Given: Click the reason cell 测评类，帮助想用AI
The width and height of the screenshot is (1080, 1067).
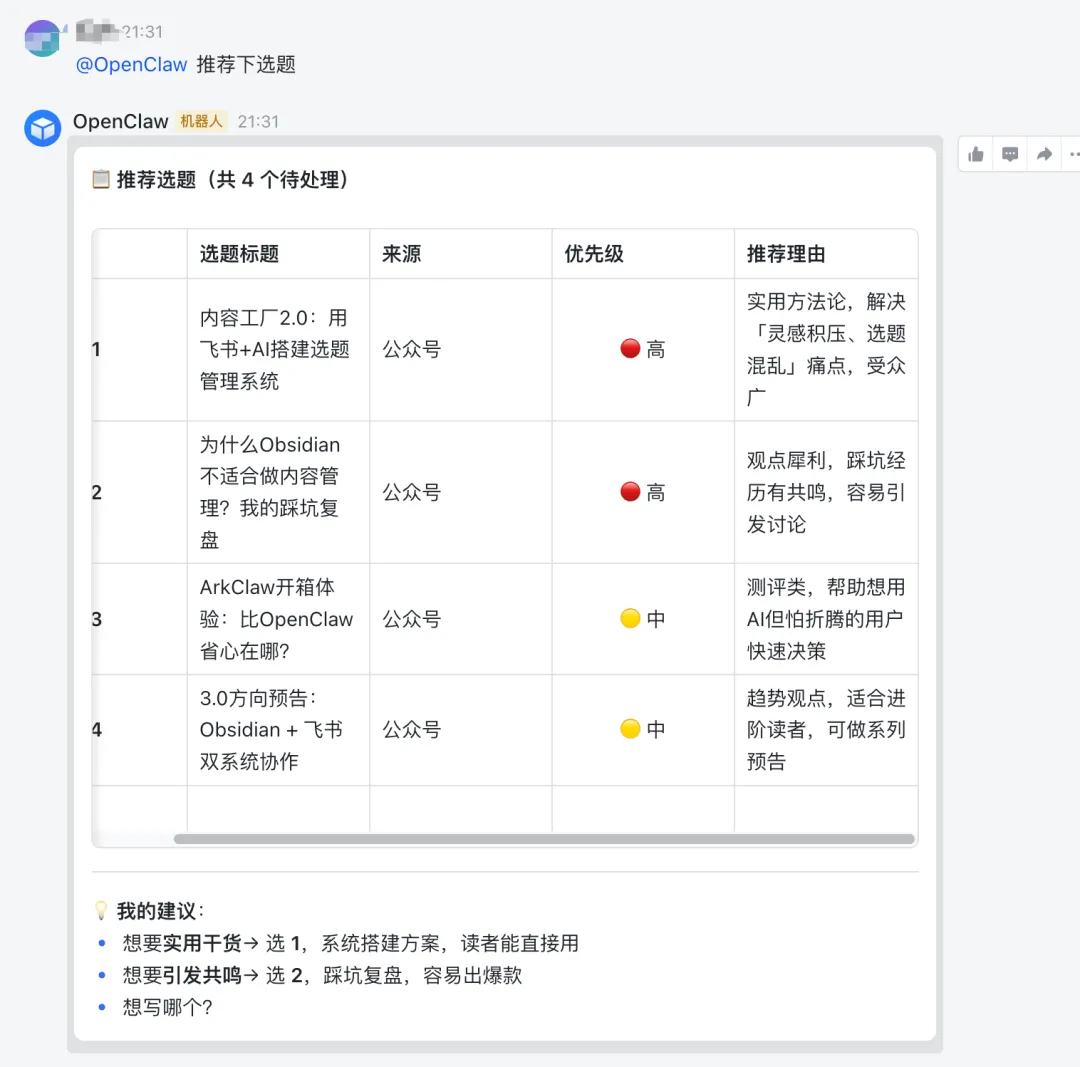Looking at the screenshot, I should pos(826,619).
